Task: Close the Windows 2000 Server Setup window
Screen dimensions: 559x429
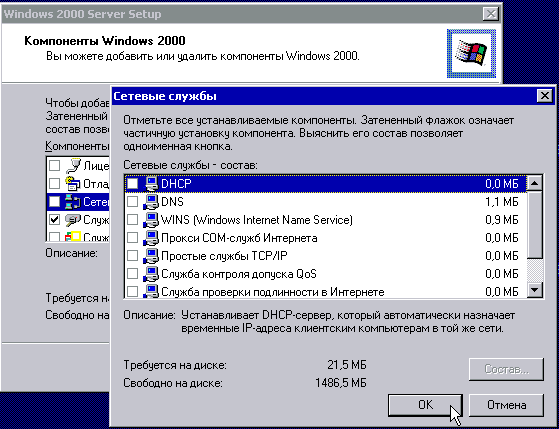Action: click(x=491, y=14)
